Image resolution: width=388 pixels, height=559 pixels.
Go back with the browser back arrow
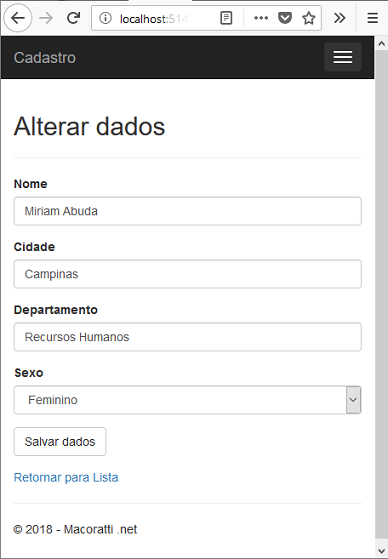coord(17,18)
